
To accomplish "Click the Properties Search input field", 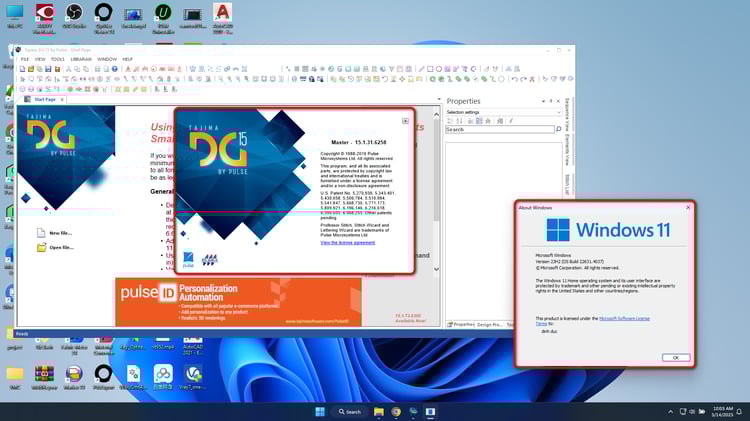I will coord(500,129).
